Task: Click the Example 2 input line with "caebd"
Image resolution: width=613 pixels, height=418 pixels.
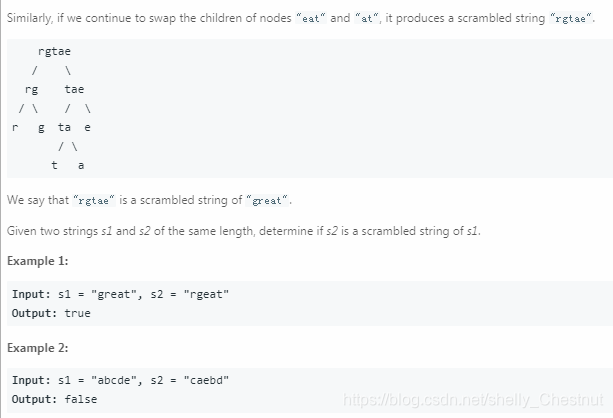Action: (x=120, y=380)
